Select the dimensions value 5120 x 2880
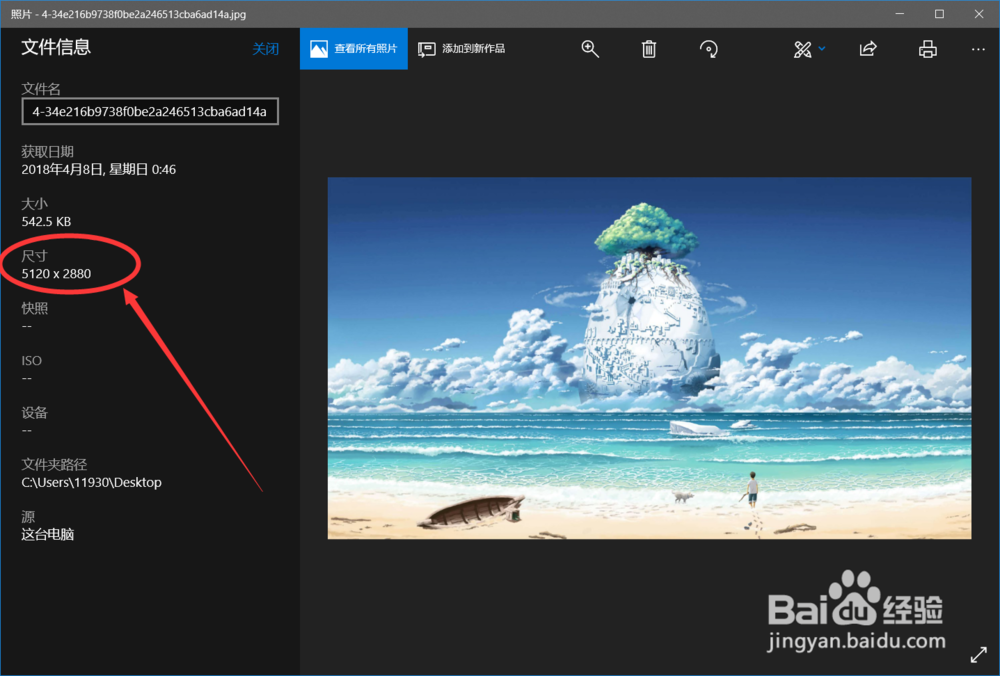This screenshot has width=1000, height=676. [56, 274]
